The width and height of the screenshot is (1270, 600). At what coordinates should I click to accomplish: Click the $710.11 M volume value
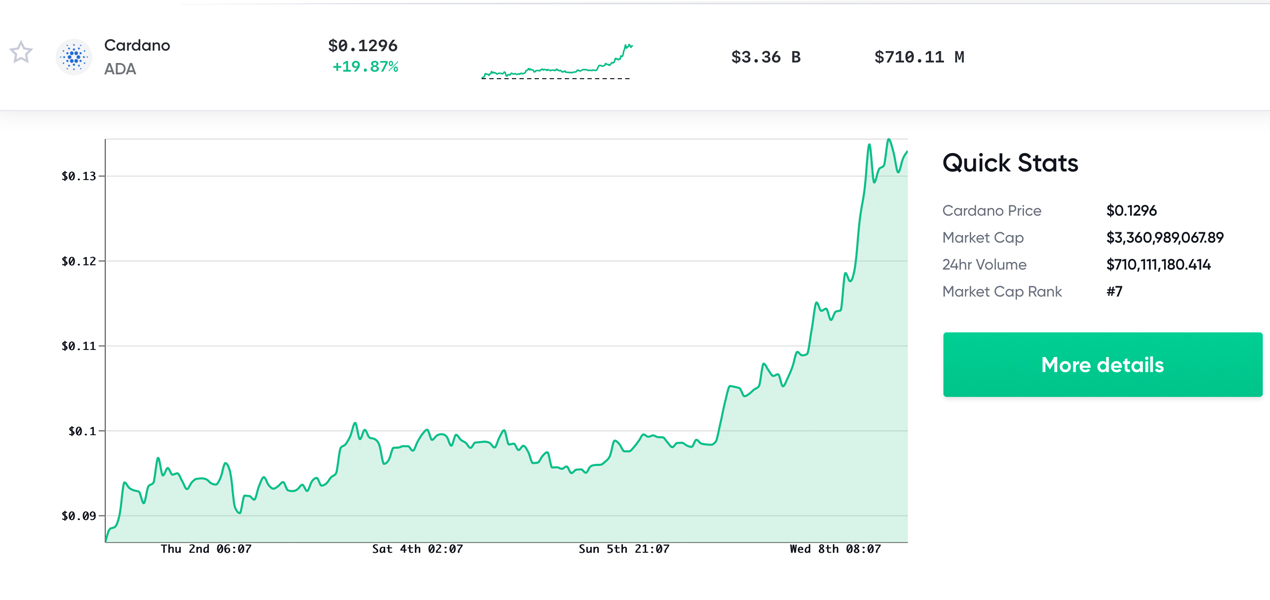point(919,57)
